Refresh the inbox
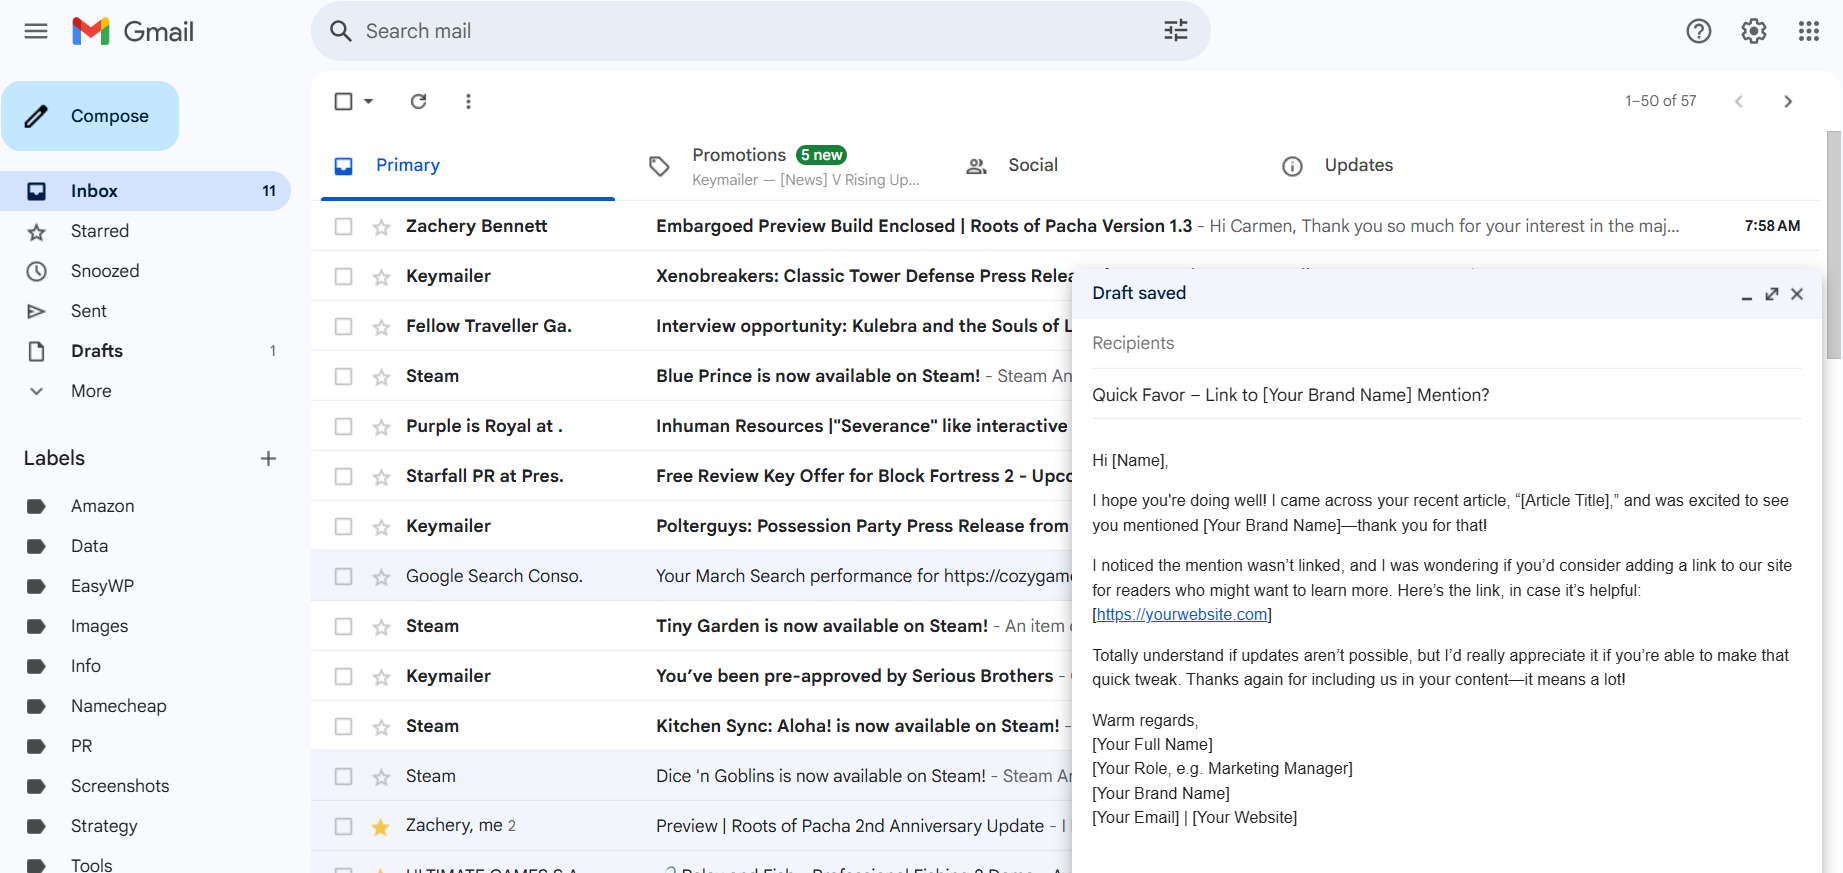 [x=419, y=101]
